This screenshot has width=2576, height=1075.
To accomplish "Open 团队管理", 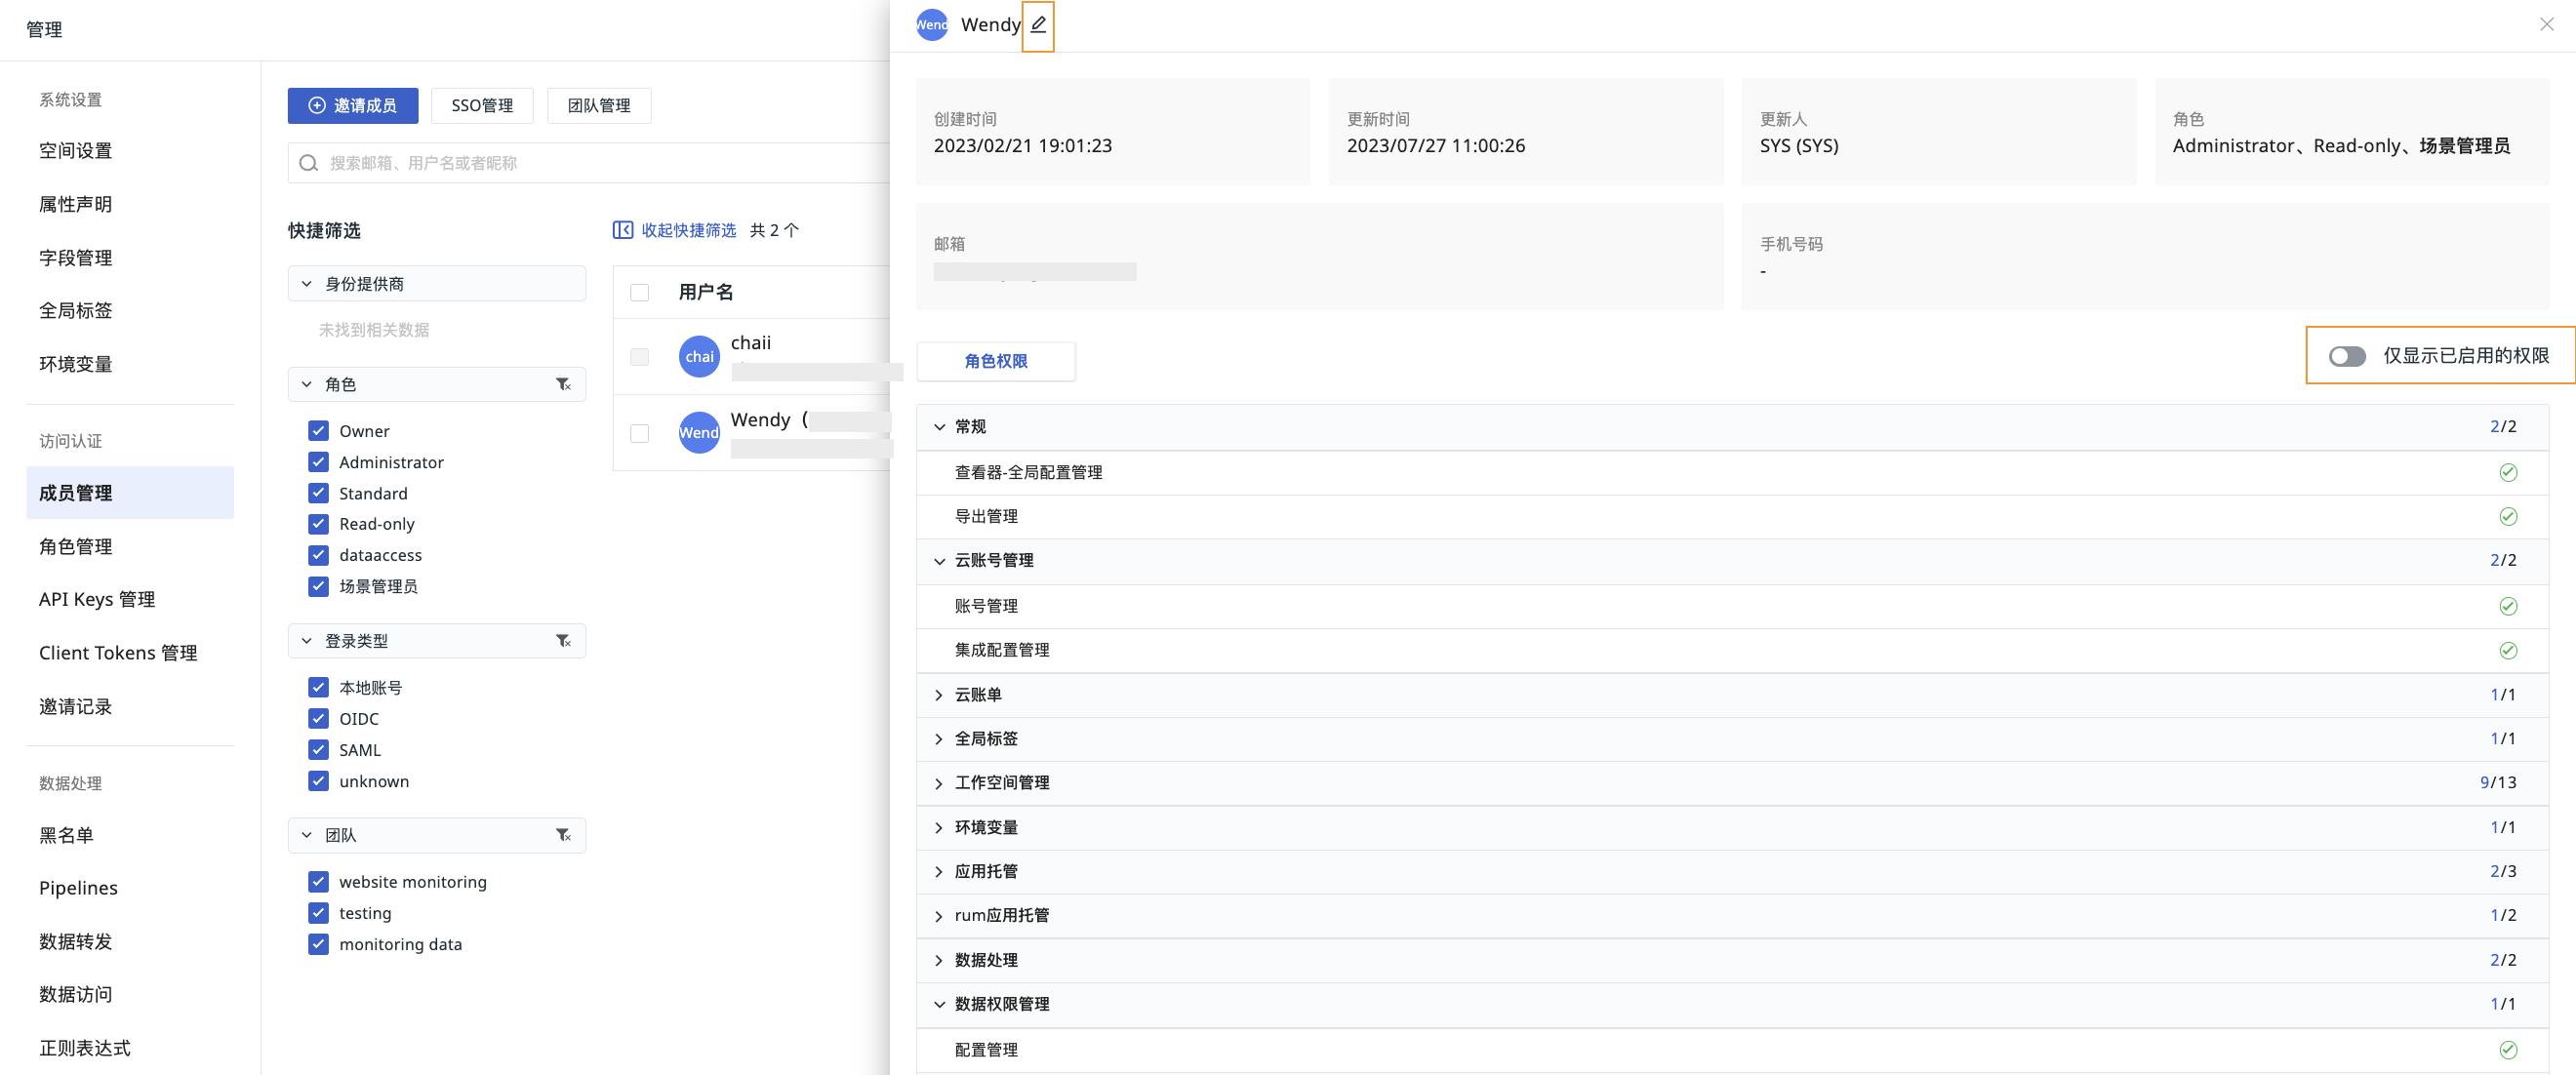I will 599,106.
